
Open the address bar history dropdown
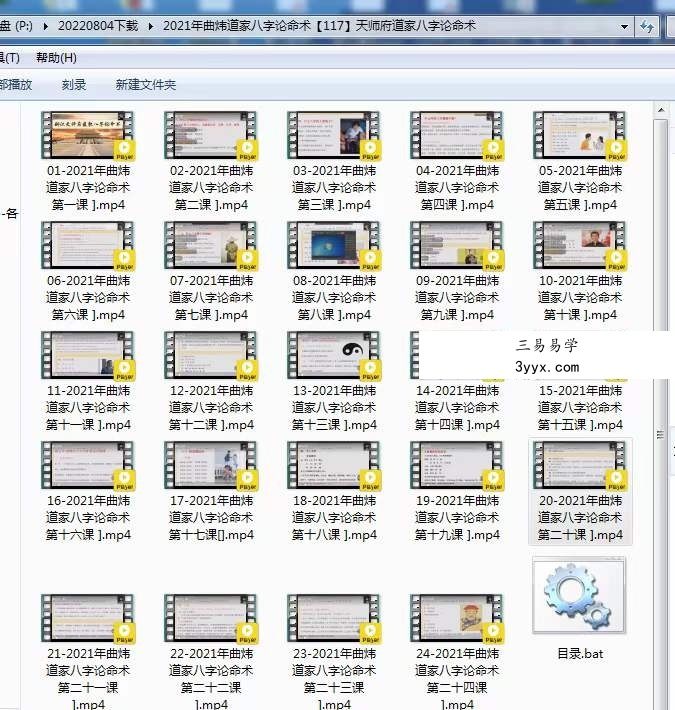coord(624,26)
